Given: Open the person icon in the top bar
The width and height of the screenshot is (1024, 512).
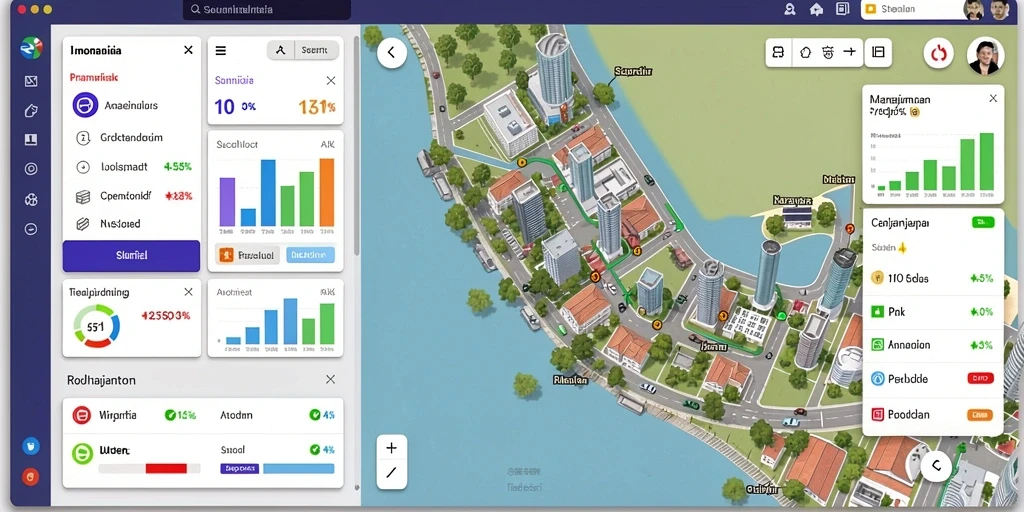Looking at the screenshot, I should (790, 9).
